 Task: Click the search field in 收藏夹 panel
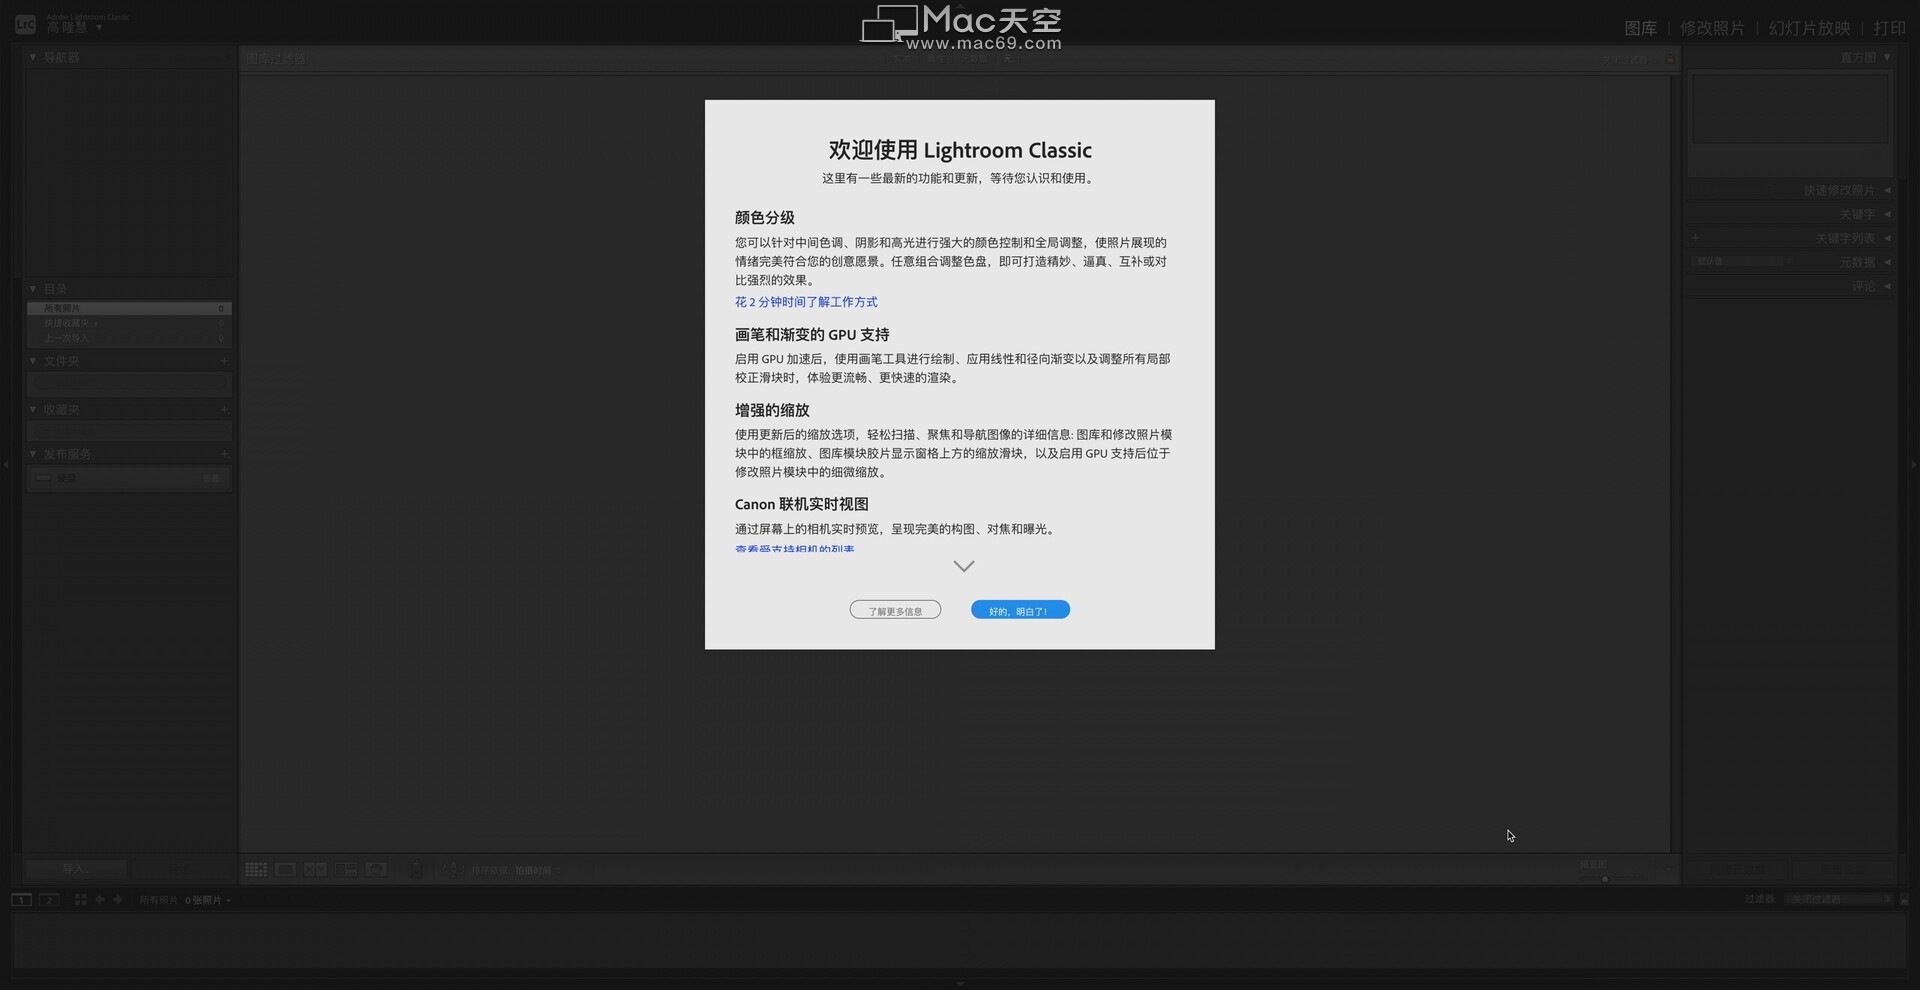coord(129,430)
